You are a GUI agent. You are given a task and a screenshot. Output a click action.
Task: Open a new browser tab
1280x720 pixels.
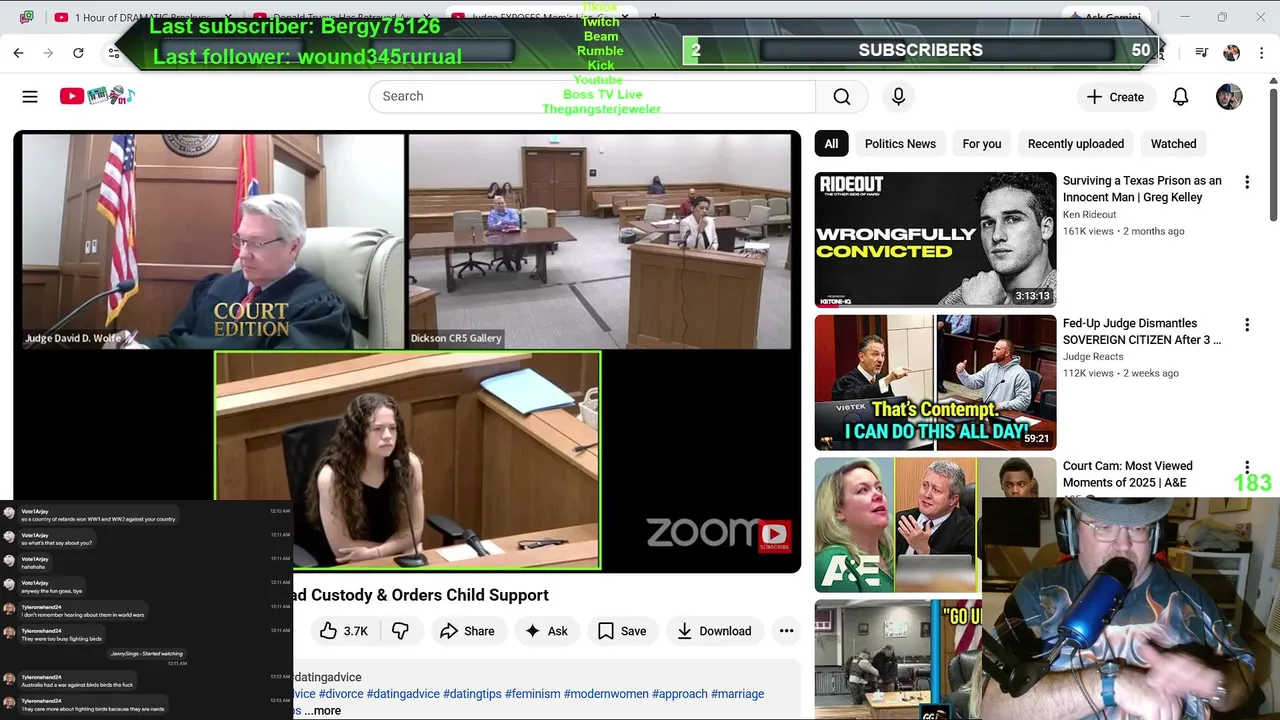[x=655, y=17]
